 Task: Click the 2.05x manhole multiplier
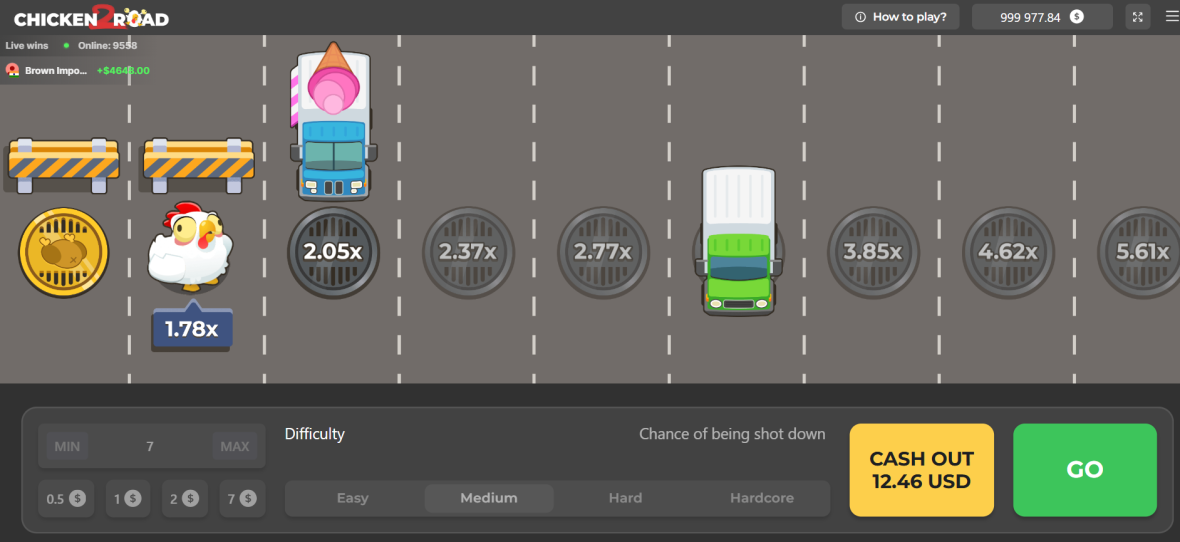333,252
